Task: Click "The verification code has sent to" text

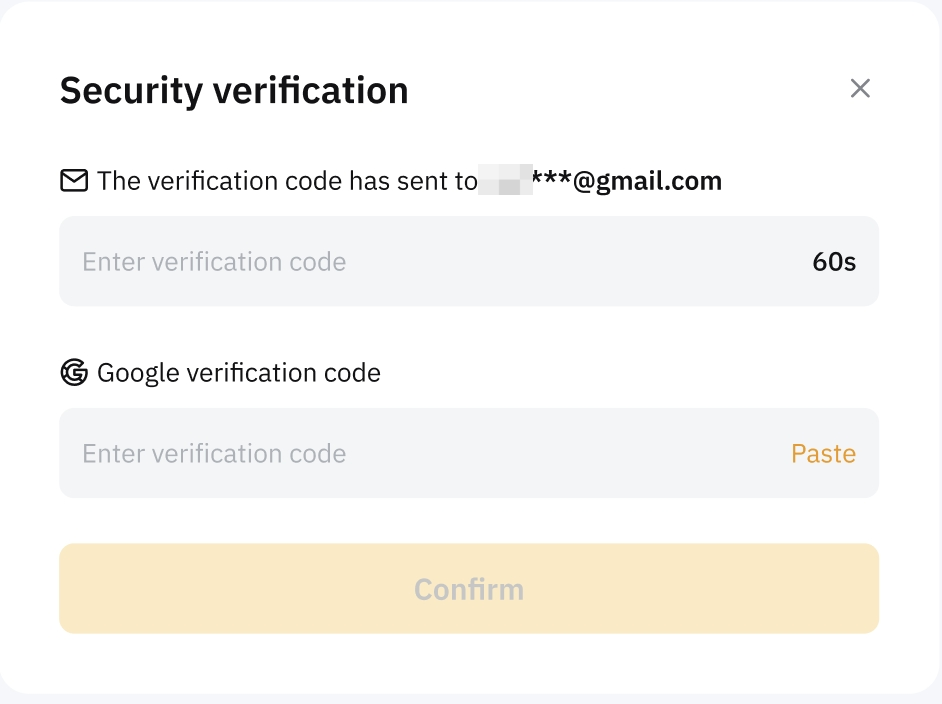Action: coord(287,181)
